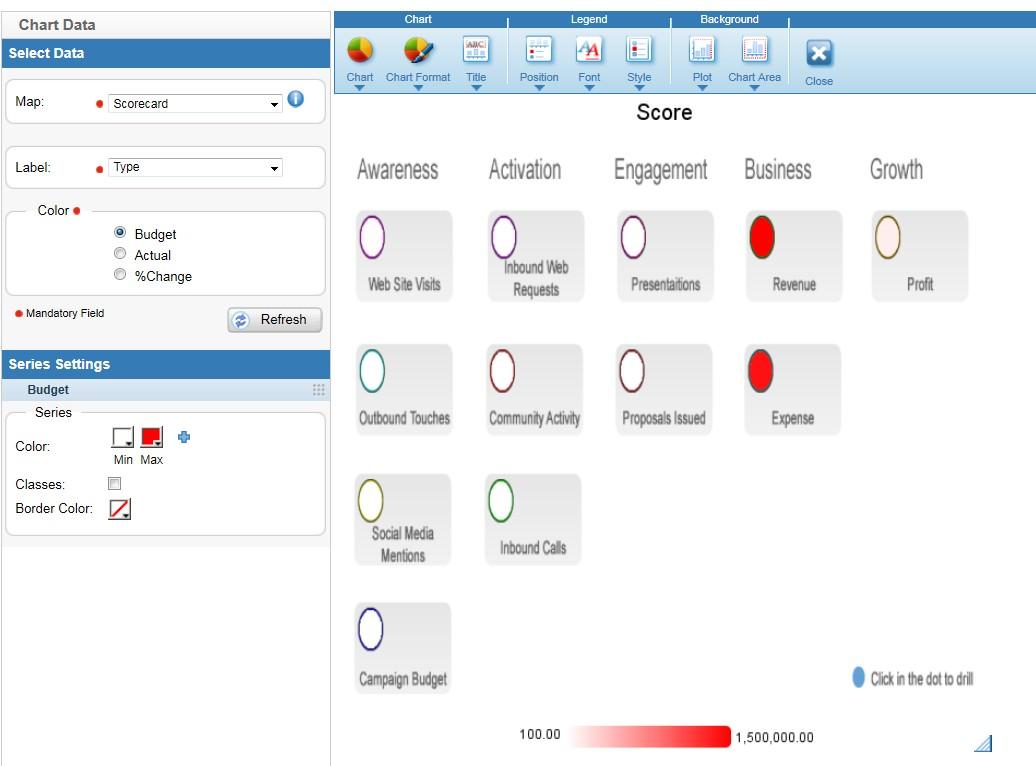Click the Profit indicator circle
Screen dimensions: 1036x766
point(887,237)
